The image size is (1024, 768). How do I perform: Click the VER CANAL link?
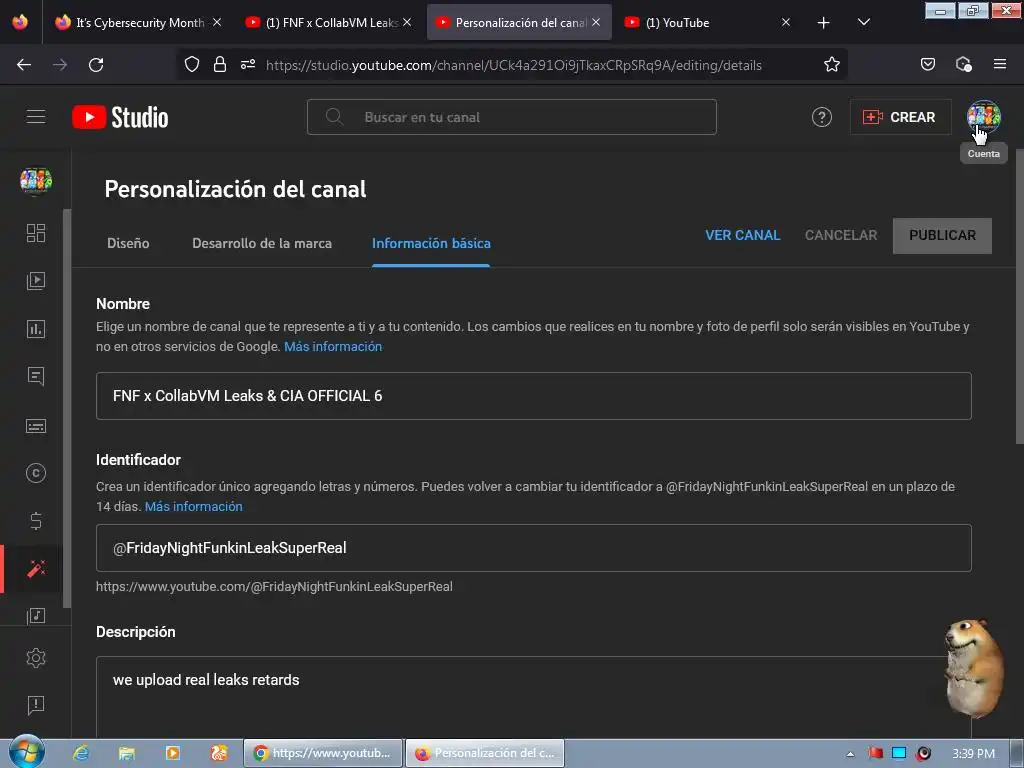(743, 235)
